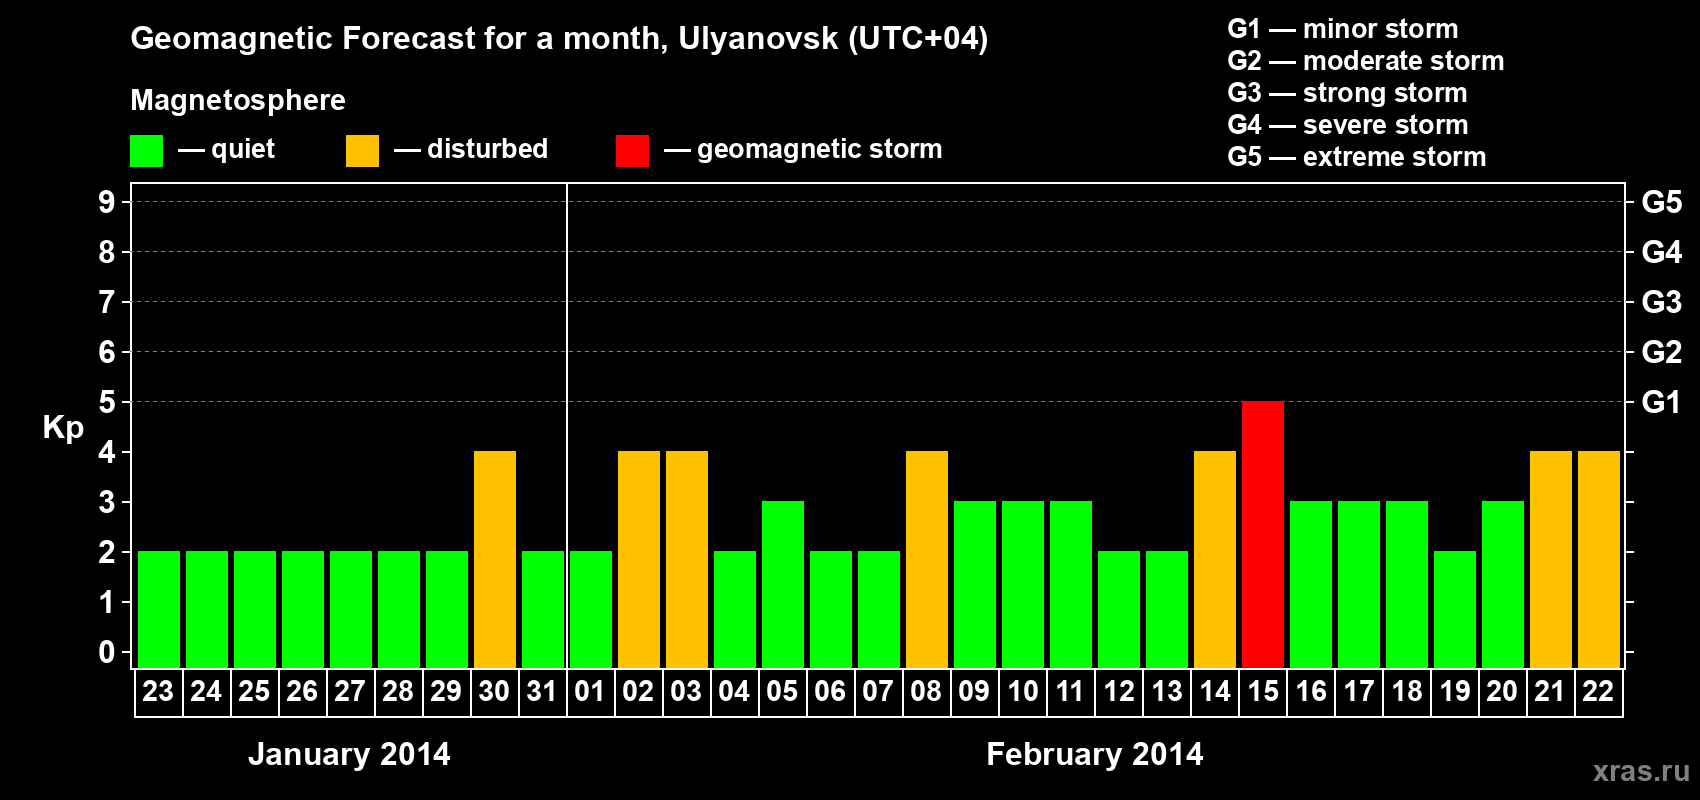1700x800 pixels.
Task: Select the orange bar for February 14
Action: 1215,560
